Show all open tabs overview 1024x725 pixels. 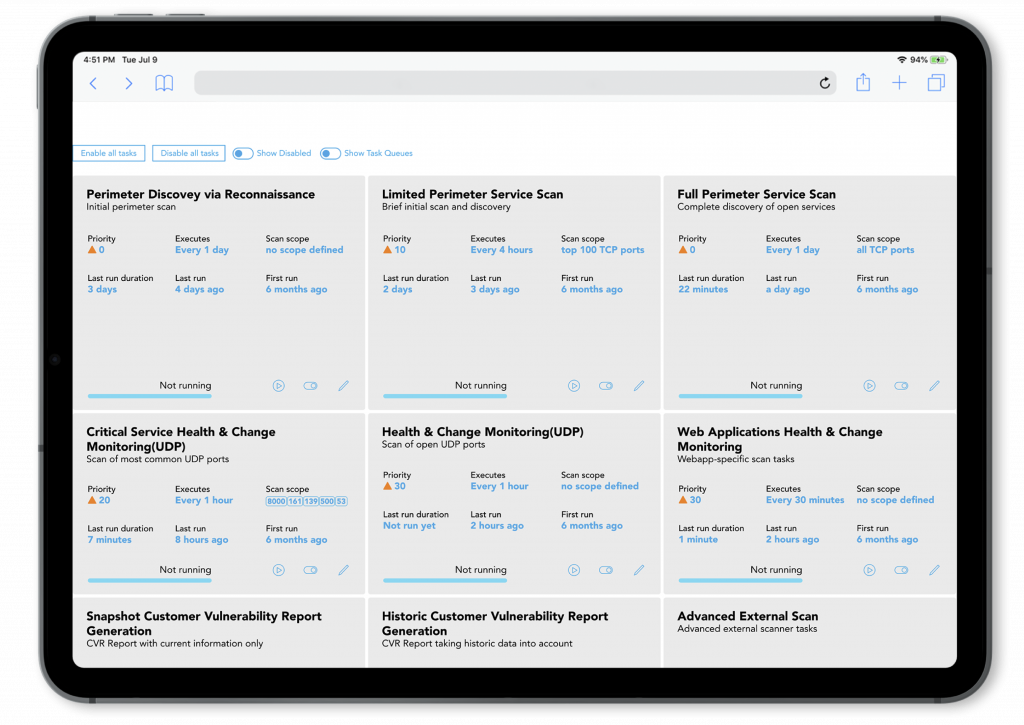(x=936, y=84)
